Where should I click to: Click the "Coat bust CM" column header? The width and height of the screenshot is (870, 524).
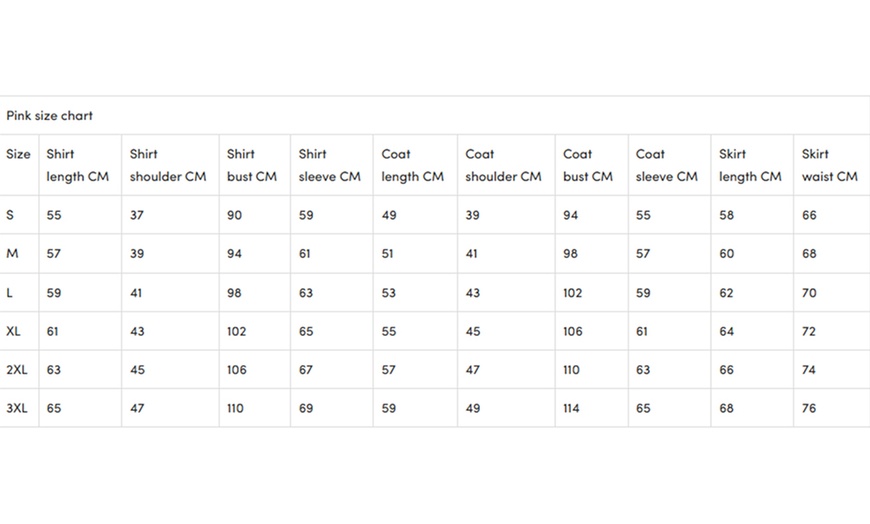coord(588,165)
